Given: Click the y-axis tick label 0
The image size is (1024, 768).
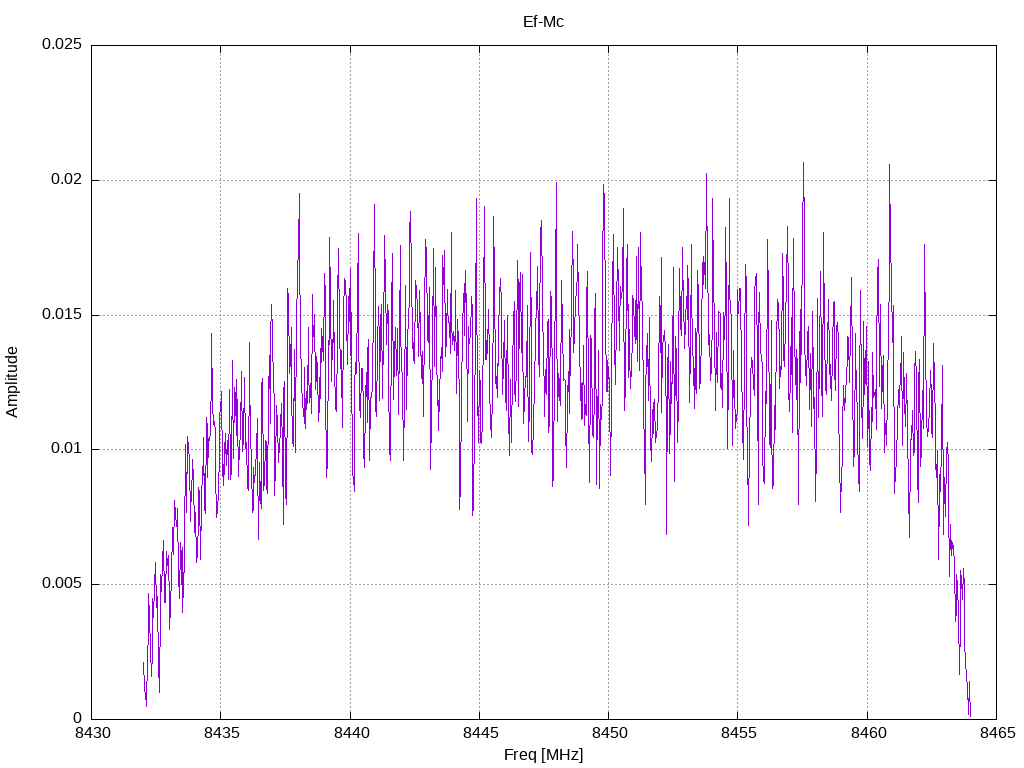Looking at the screenshot, I should (x=78, y=718).
